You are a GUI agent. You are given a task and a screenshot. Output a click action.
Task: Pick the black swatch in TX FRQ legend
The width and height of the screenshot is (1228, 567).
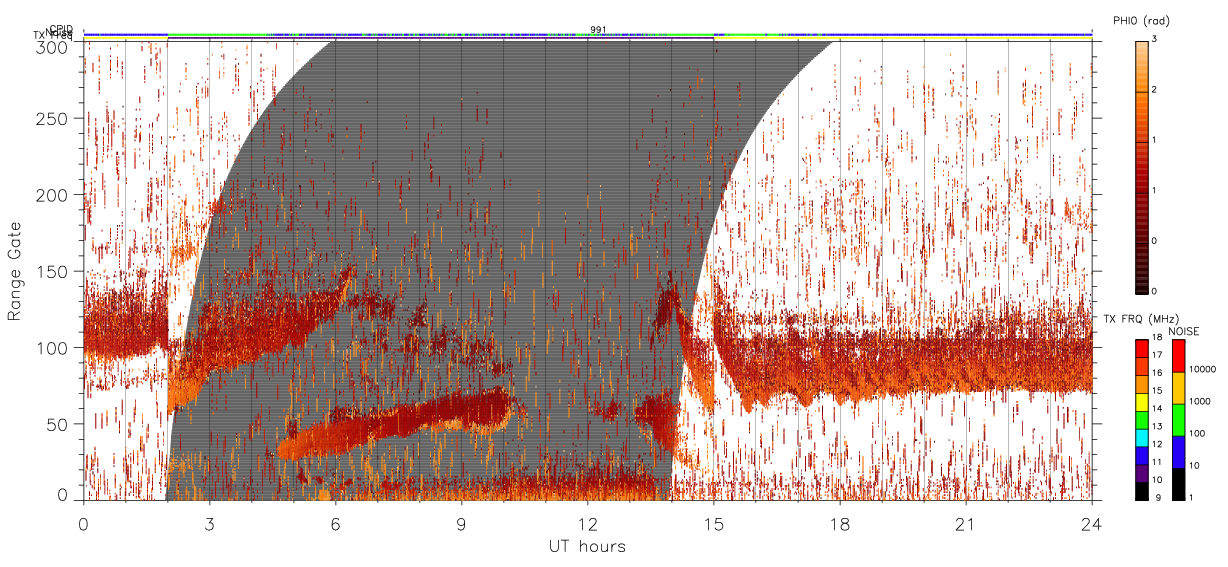coord(1141,491)
